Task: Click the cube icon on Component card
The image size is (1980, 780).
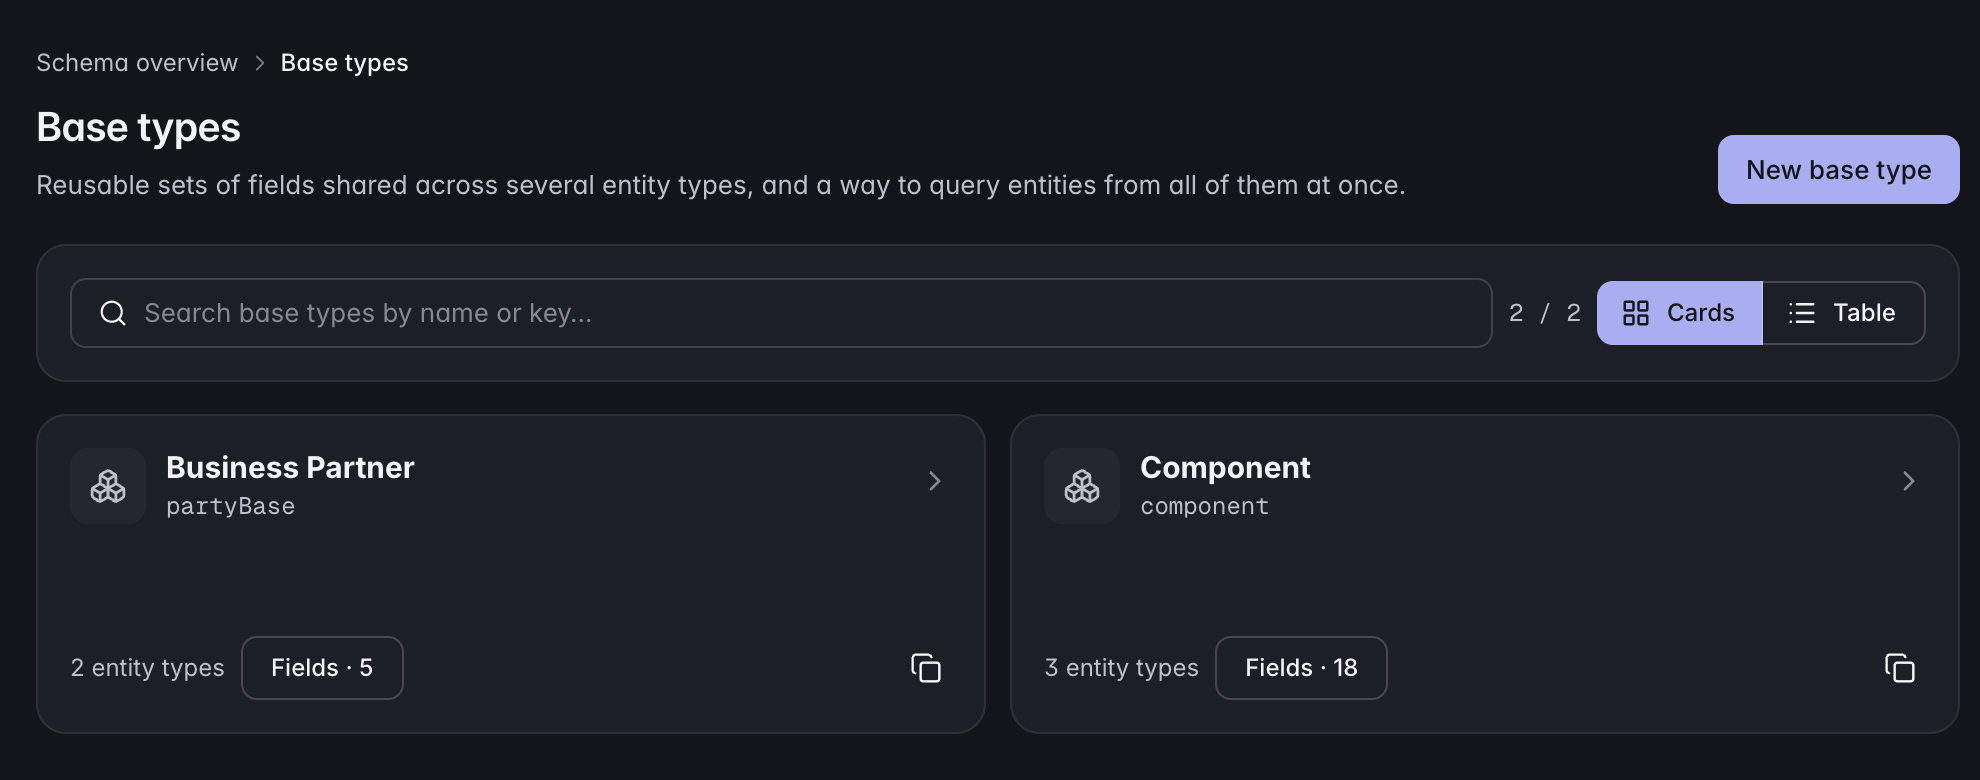Action: point(1082,486)
